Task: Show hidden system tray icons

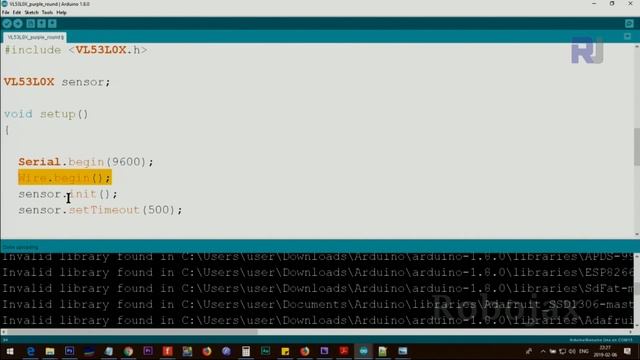Action: pyautogui.click(x=543, y=351)
